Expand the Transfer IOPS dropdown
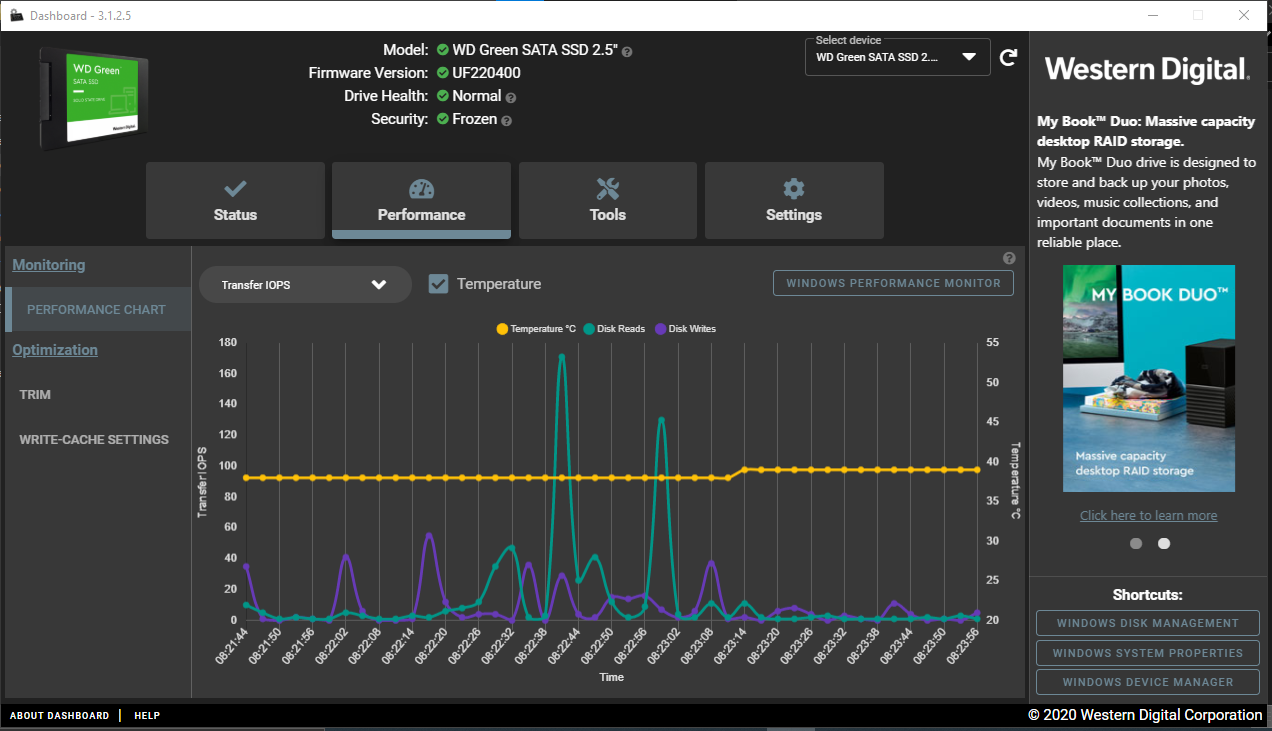The width and height of the screenshot is (1272, 731). (305, 285)
